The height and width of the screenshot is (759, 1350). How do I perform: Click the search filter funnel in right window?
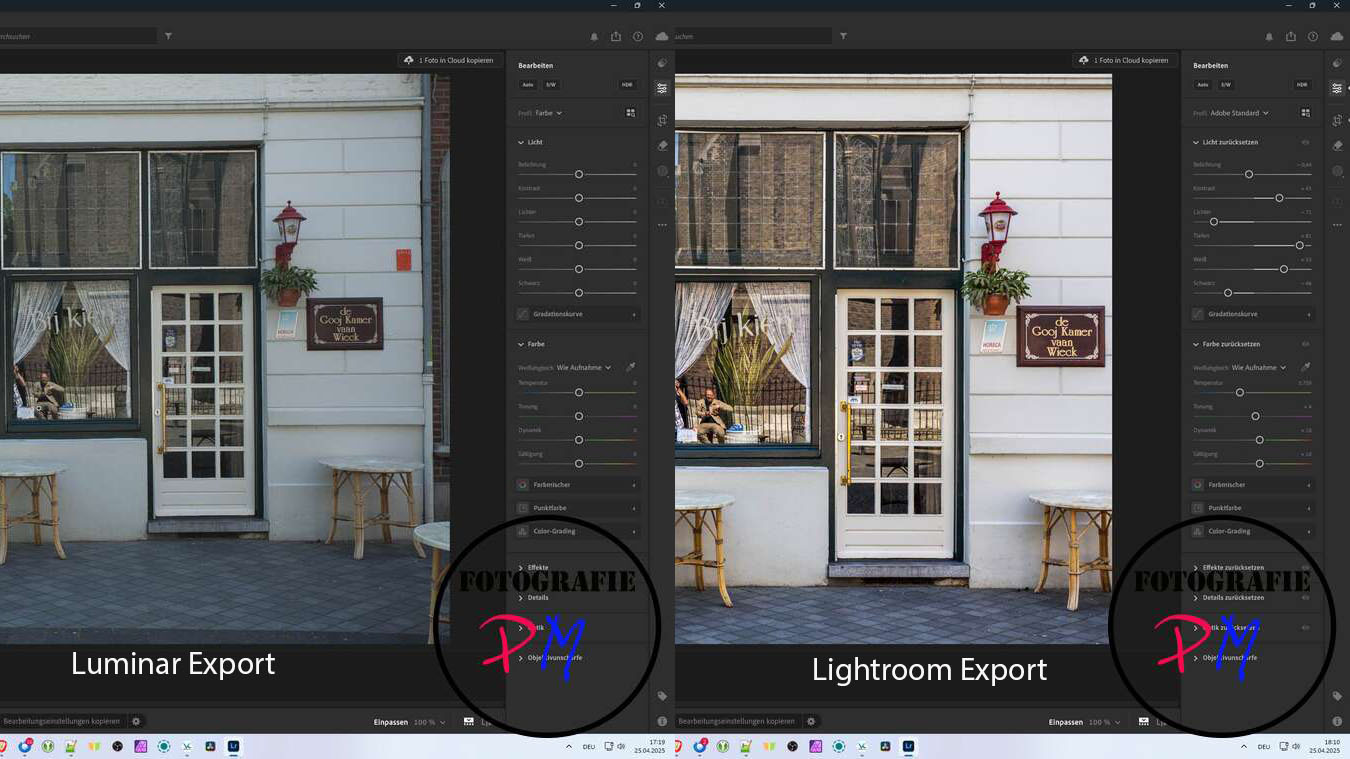843,36
